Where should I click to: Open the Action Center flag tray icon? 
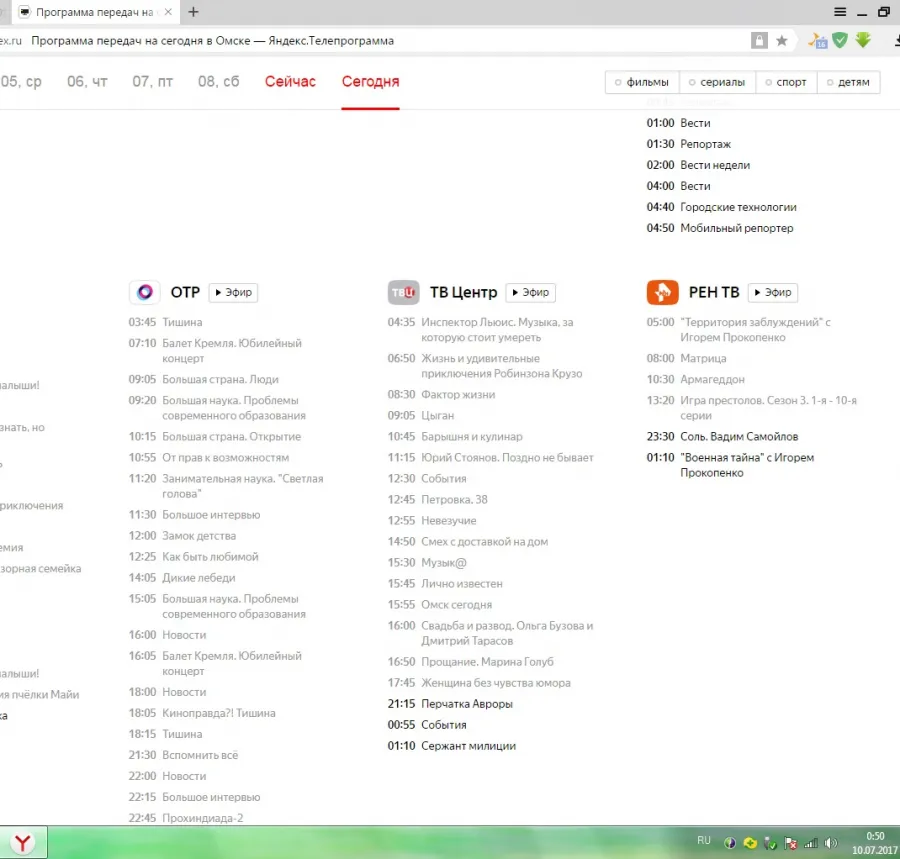click(791, 843)
